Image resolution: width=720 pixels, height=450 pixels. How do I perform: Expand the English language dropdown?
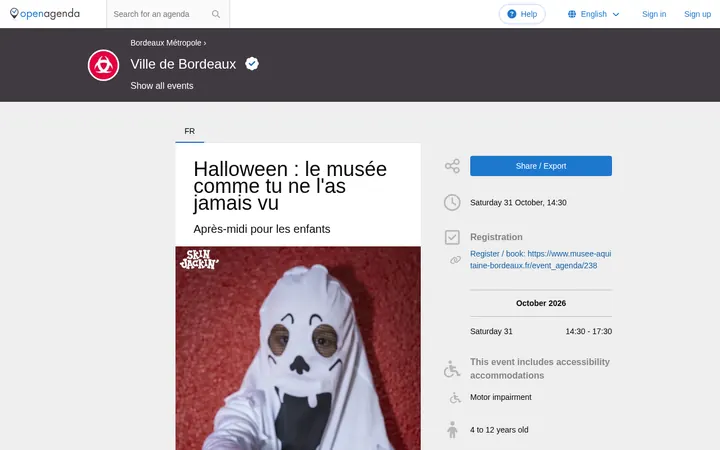point(594,14)
